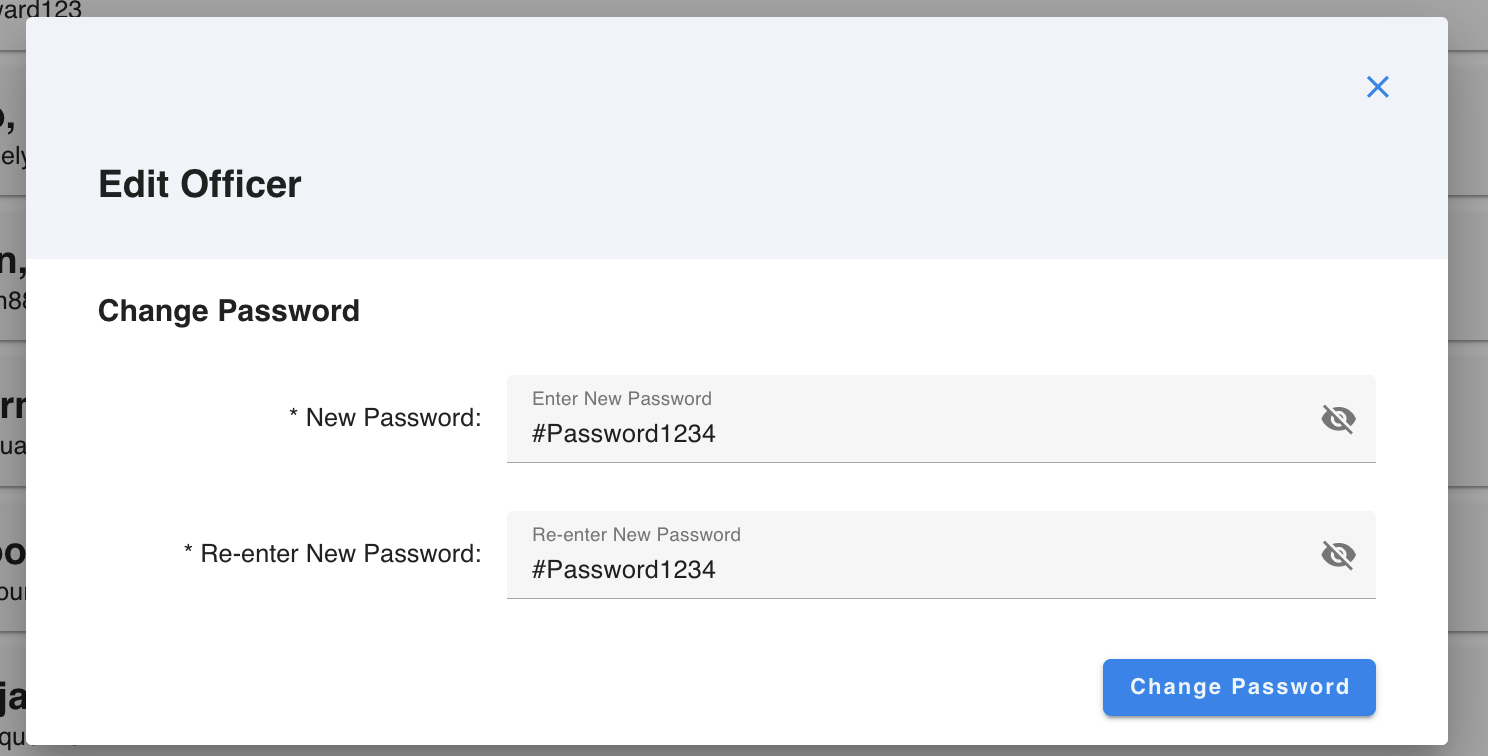The height and width of the screenshot is (756, 1488).
Task: Click the blue X to dismiss Edit Officer
Action: (x=1377, y=87)
